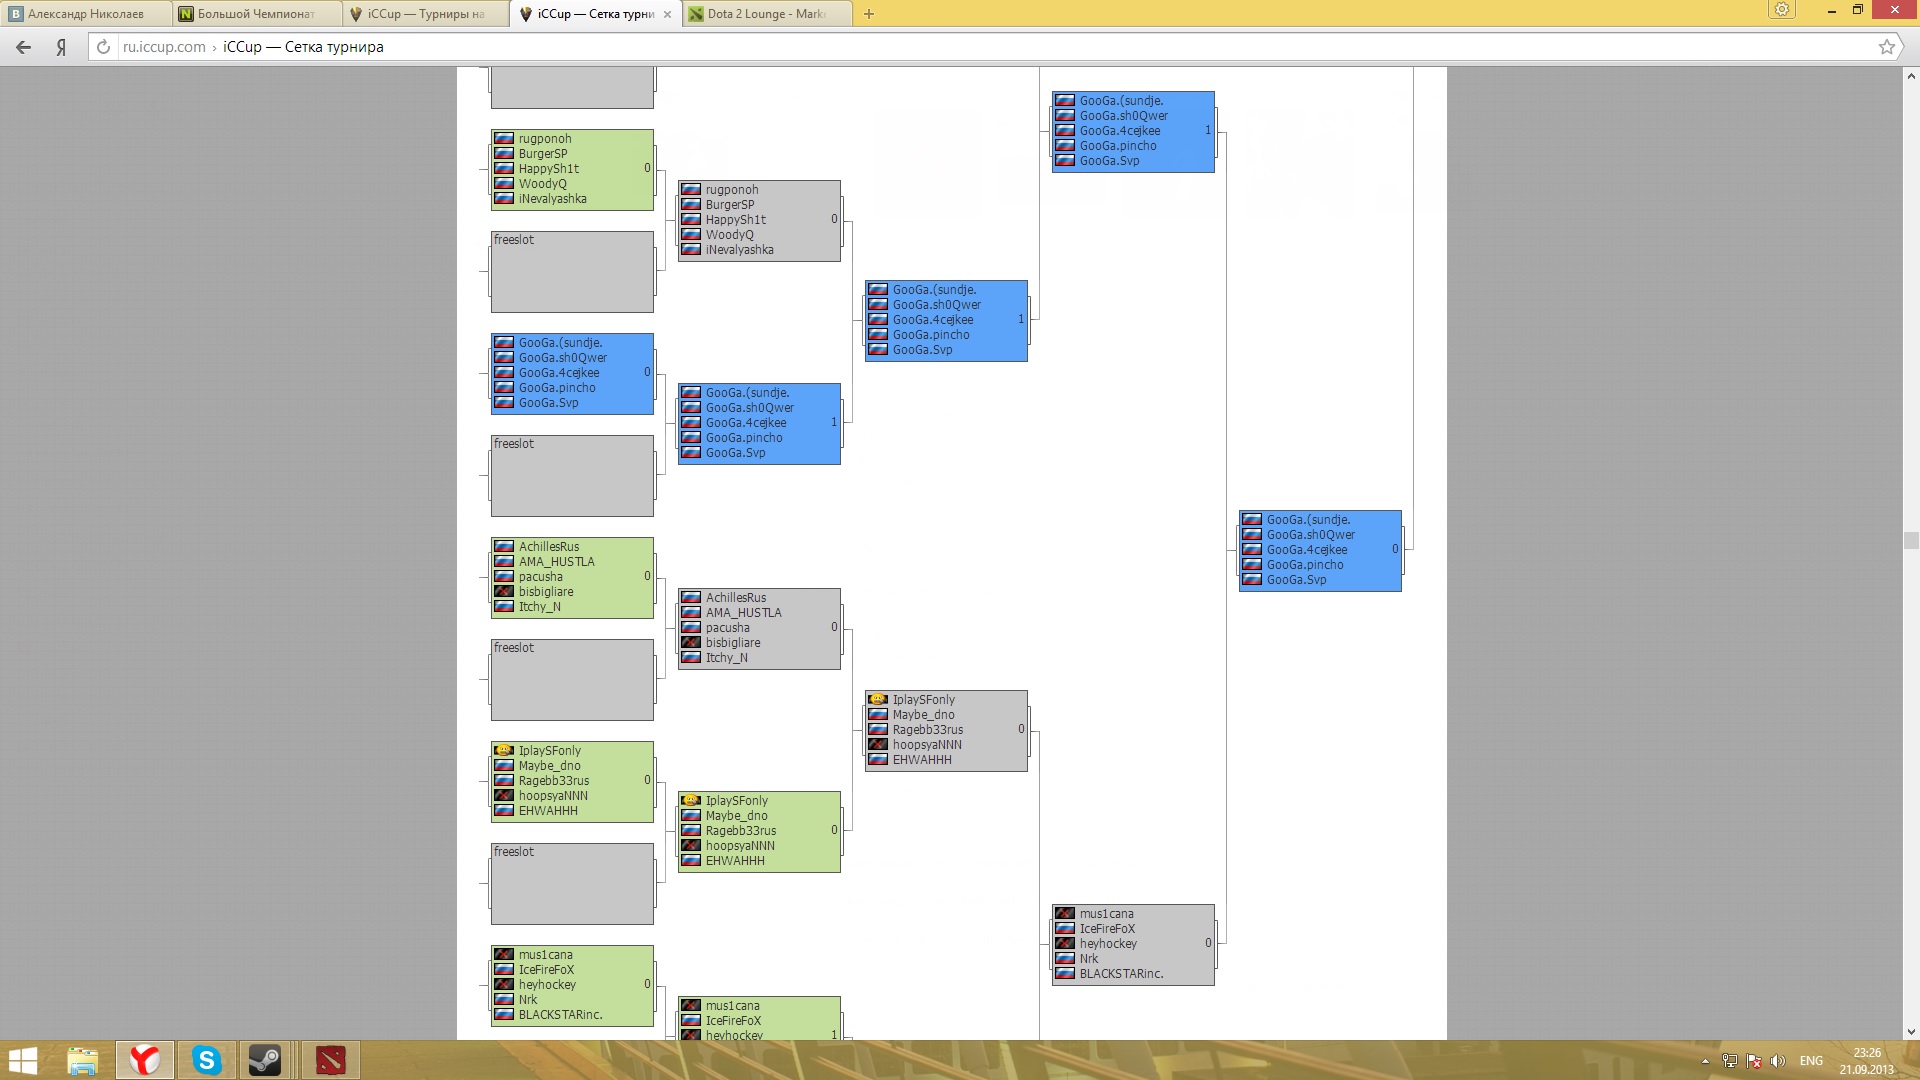Open Steam from the taskbar

point(265,1060)
